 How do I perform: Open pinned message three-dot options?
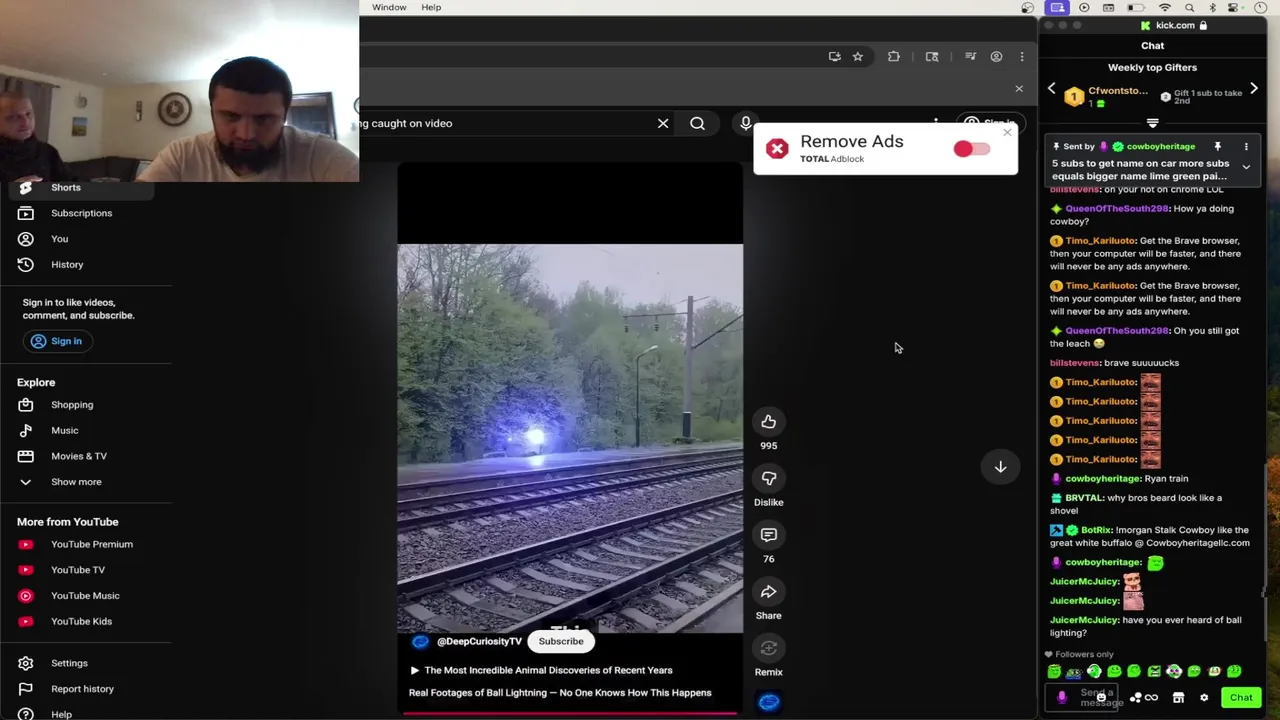pyautogui.click(x=1246, y=146)
